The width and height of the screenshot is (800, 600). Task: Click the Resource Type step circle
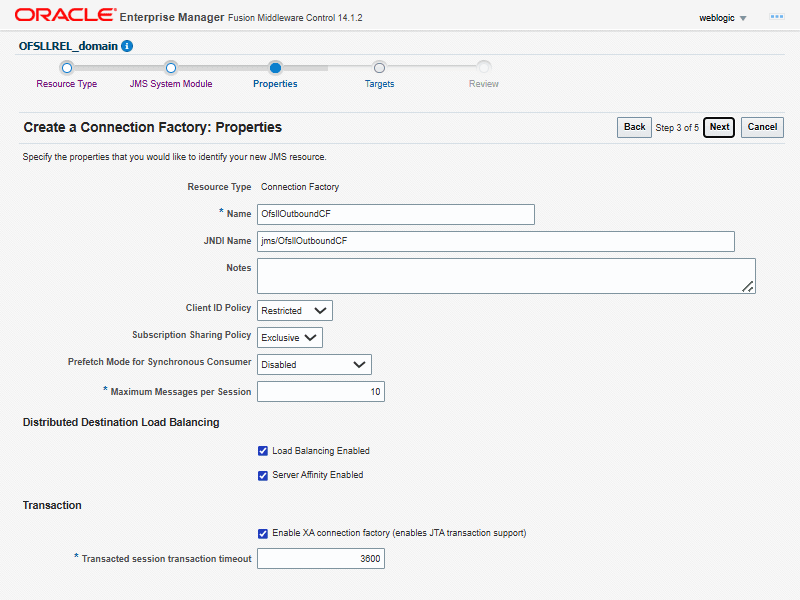67,68
